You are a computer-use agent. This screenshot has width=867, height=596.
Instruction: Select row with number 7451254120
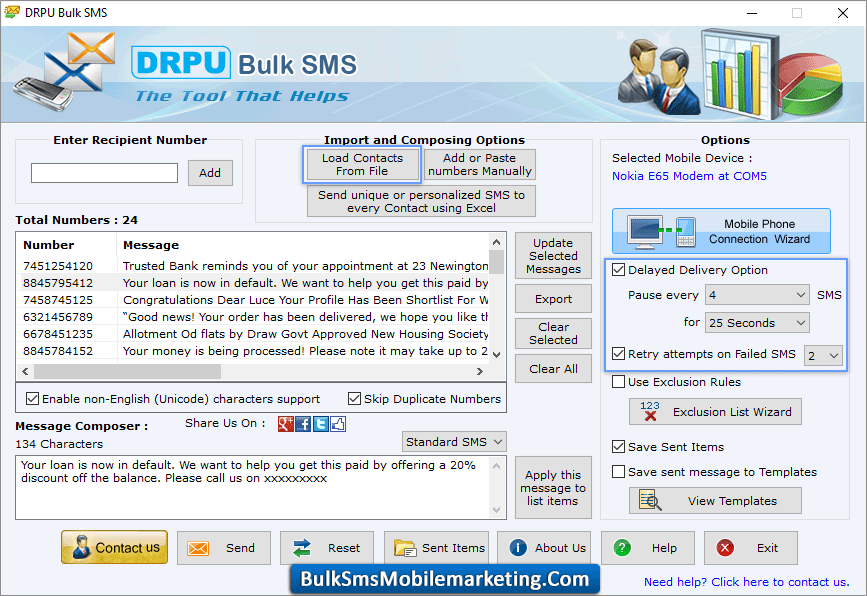255,266
